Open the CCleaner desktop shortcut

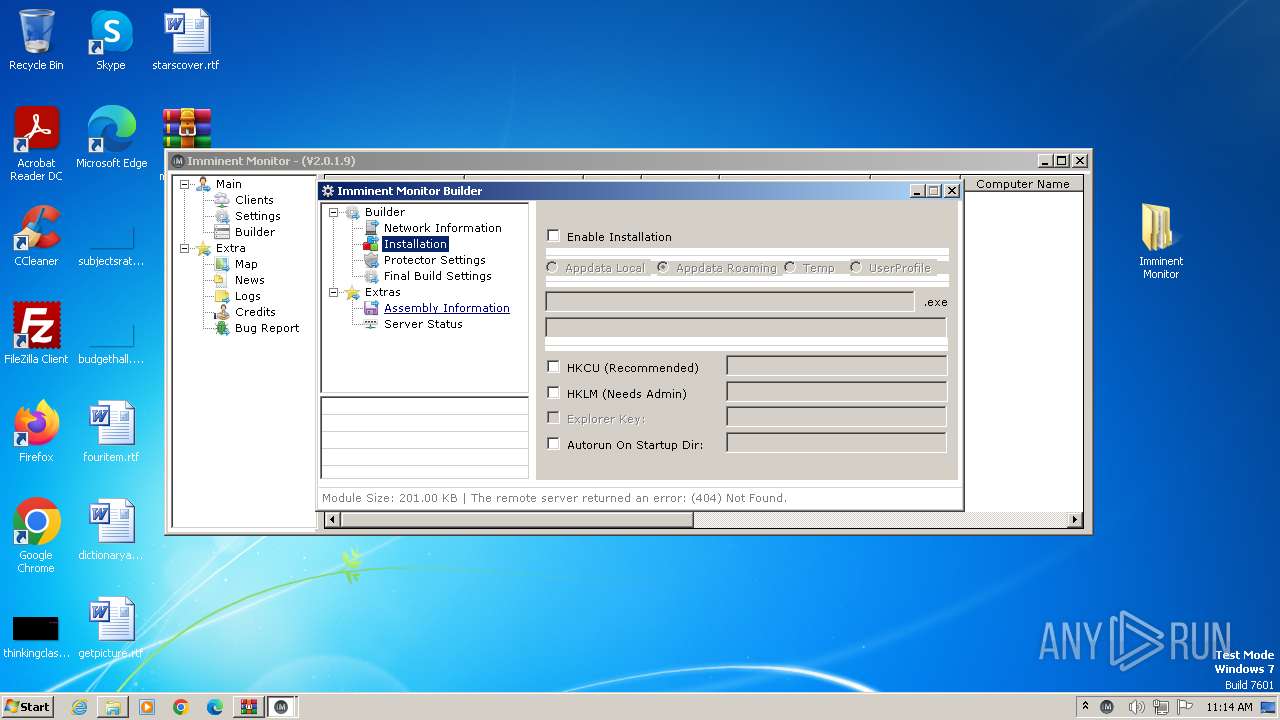[x=36, y=236]
